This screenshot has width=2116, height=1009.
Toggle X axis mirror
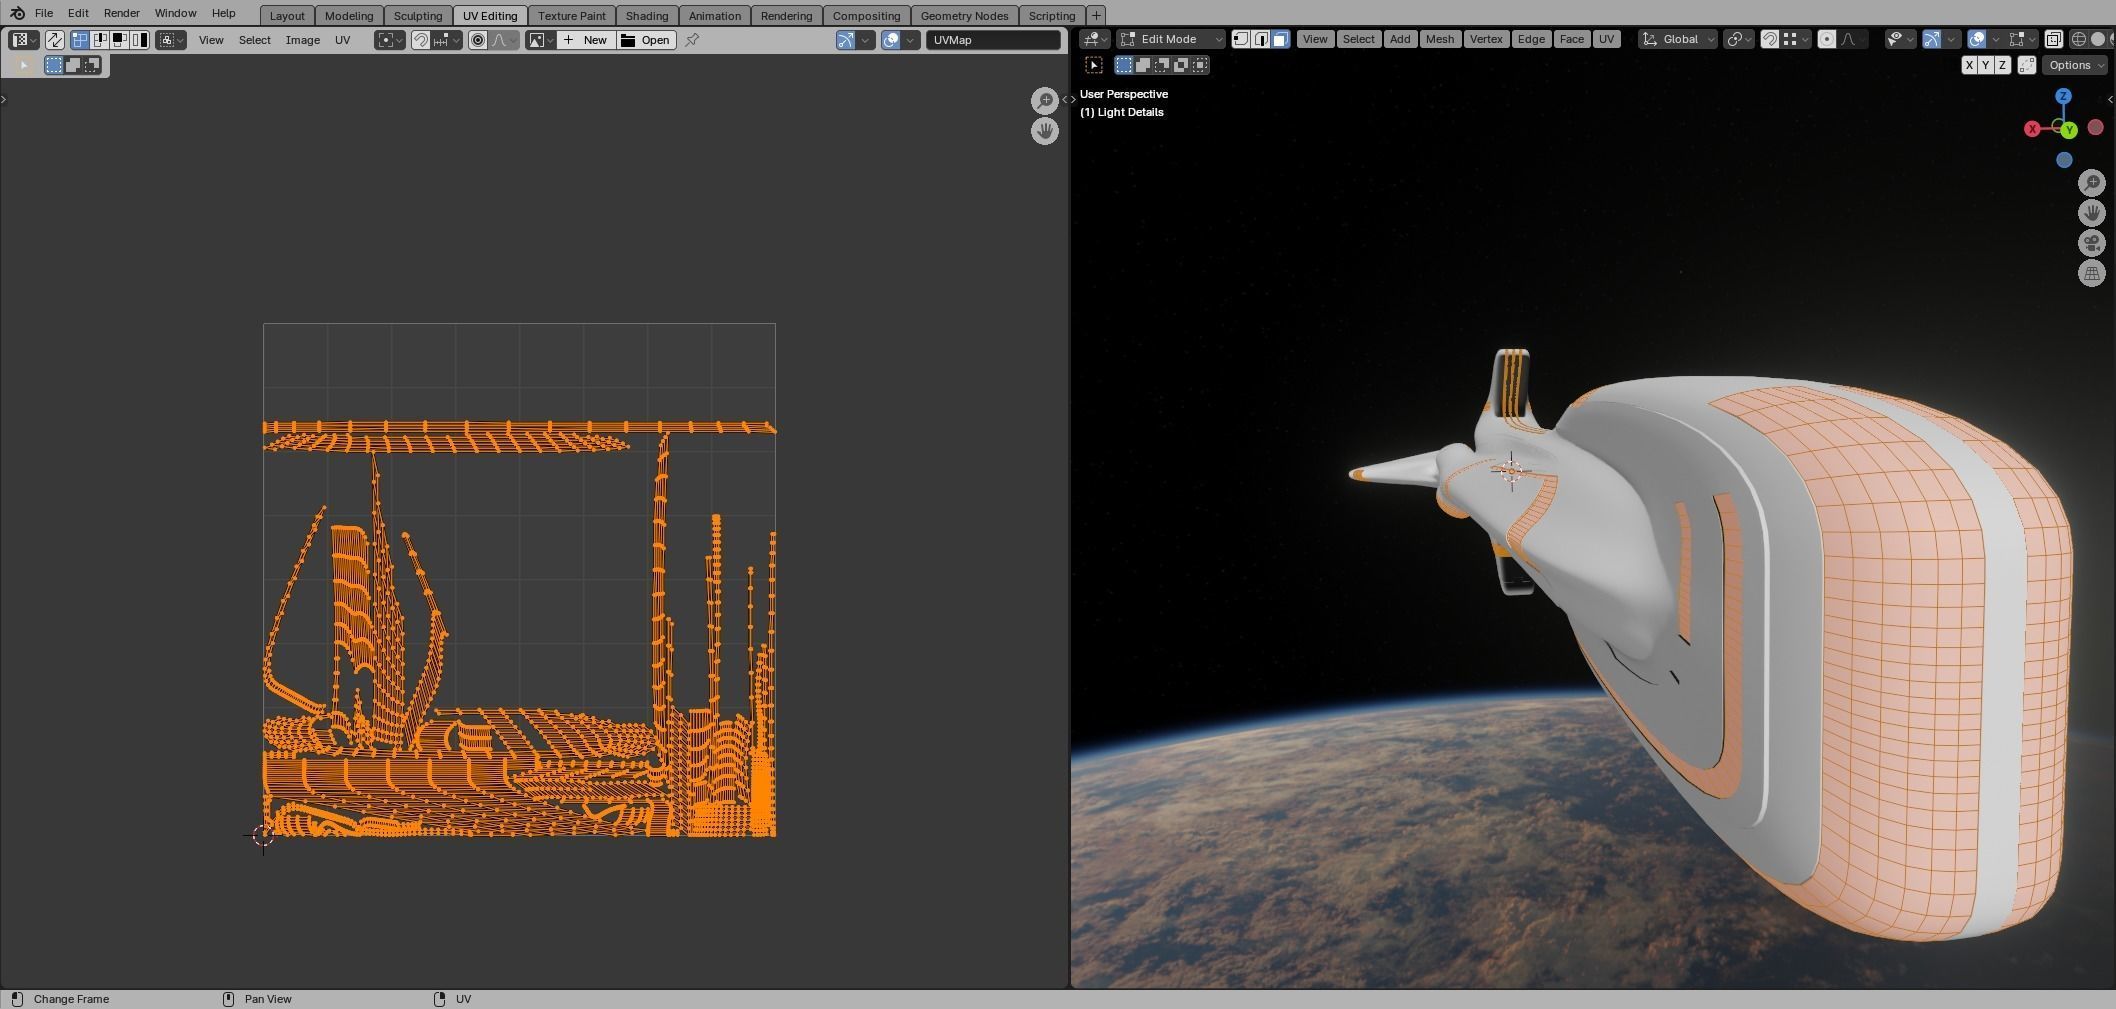pos(1970,65)
